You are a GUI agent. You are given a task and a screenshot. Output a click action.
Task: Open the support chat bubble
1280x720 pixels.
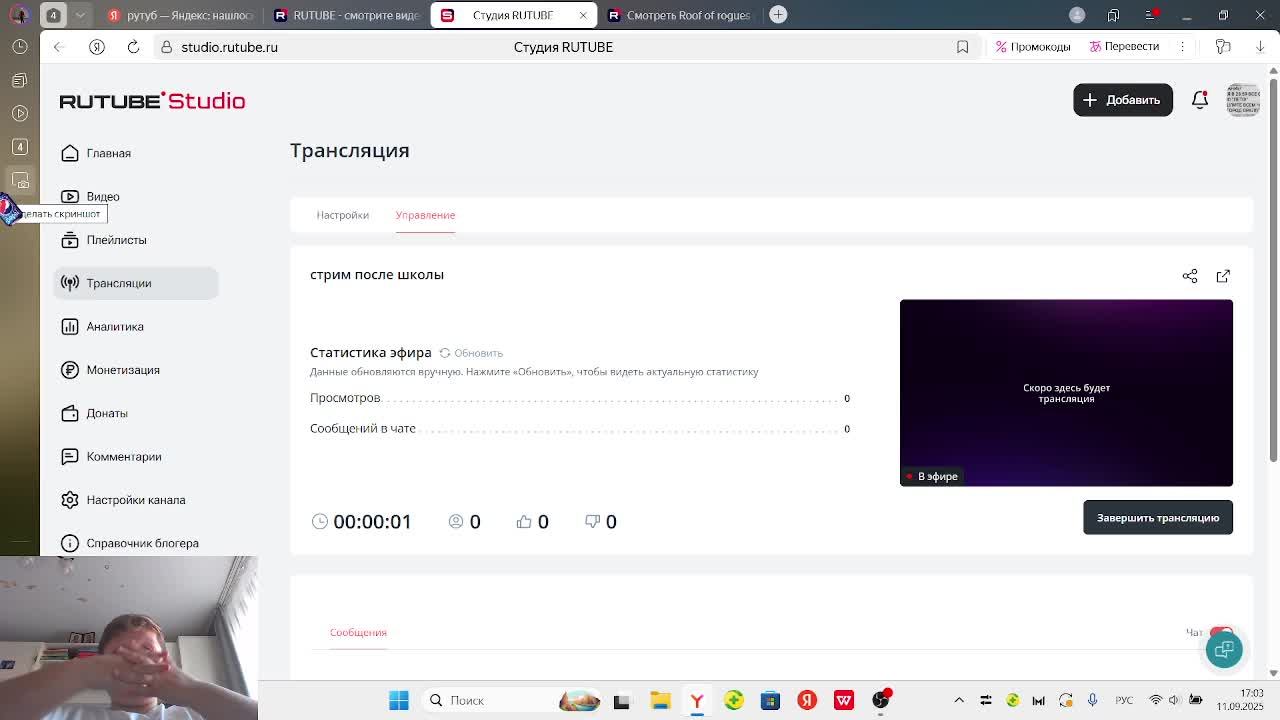pyautogui.click(x=1224, y=650)
